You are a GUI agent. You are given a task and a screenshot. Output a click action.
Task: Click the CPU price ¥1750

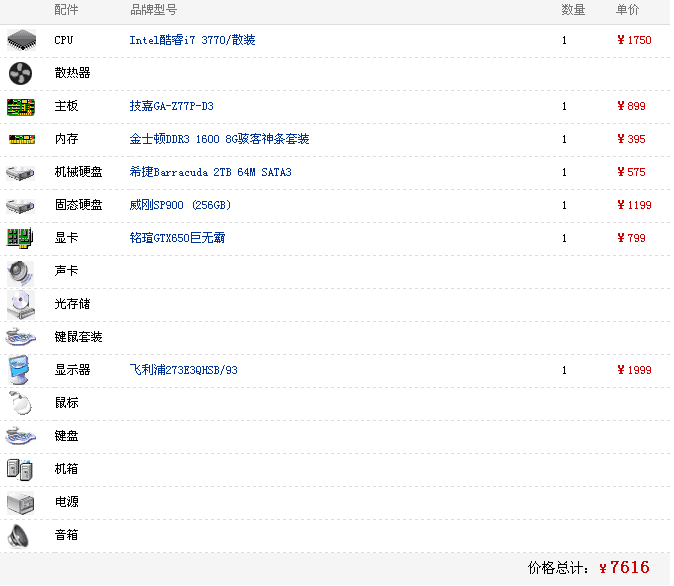click(634, 40)
